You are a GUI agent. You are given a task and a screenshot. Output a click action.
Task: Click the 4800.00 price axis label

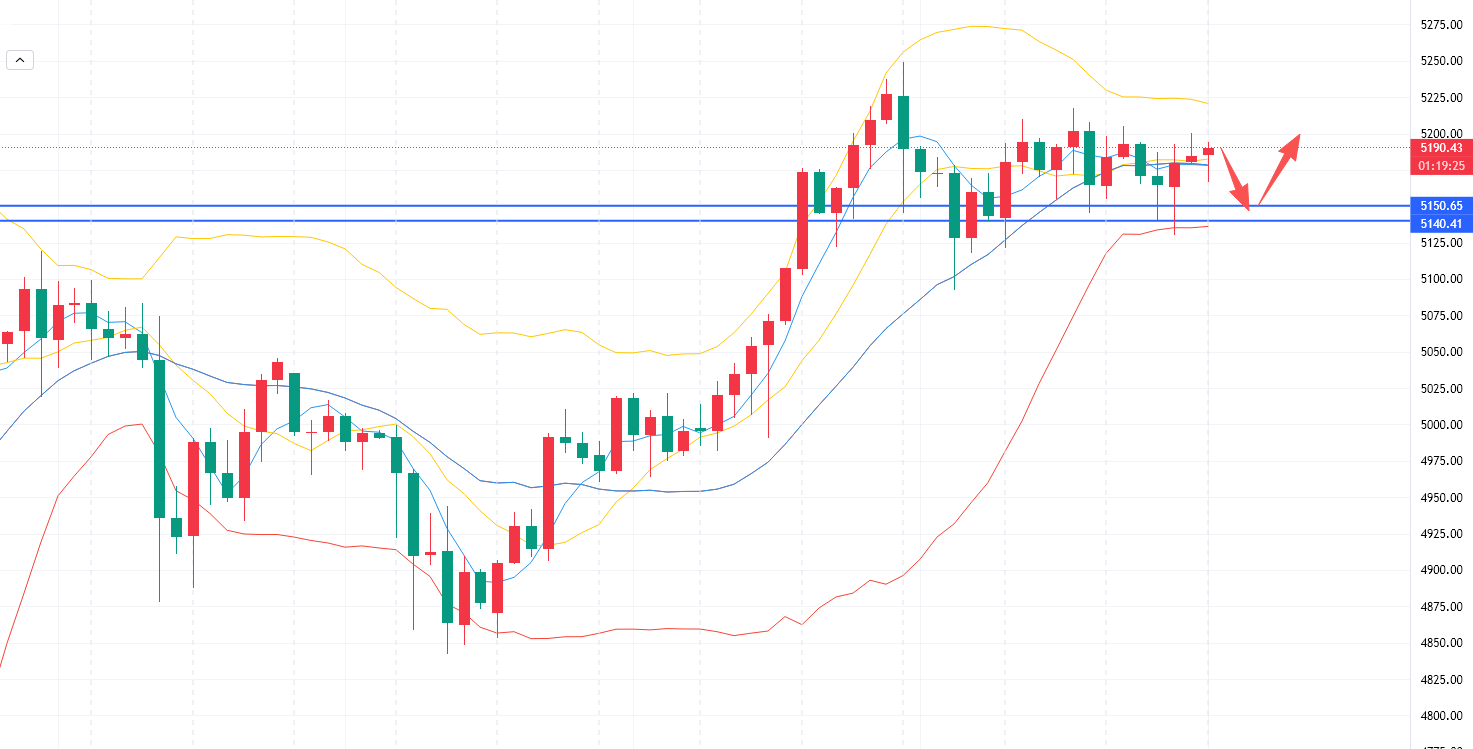tap(1441, 716)
